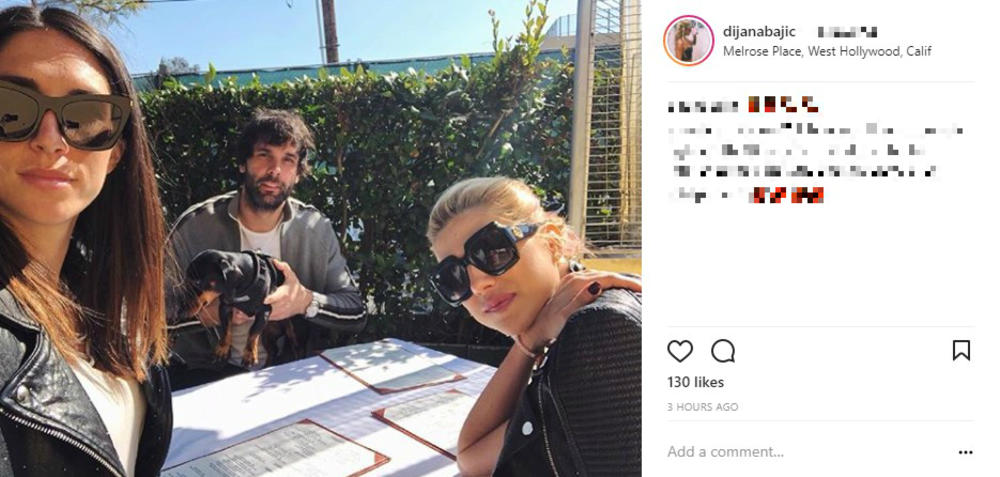
Task: Open comments via the speech bubble icon
Action: click(x=723, y=351)
